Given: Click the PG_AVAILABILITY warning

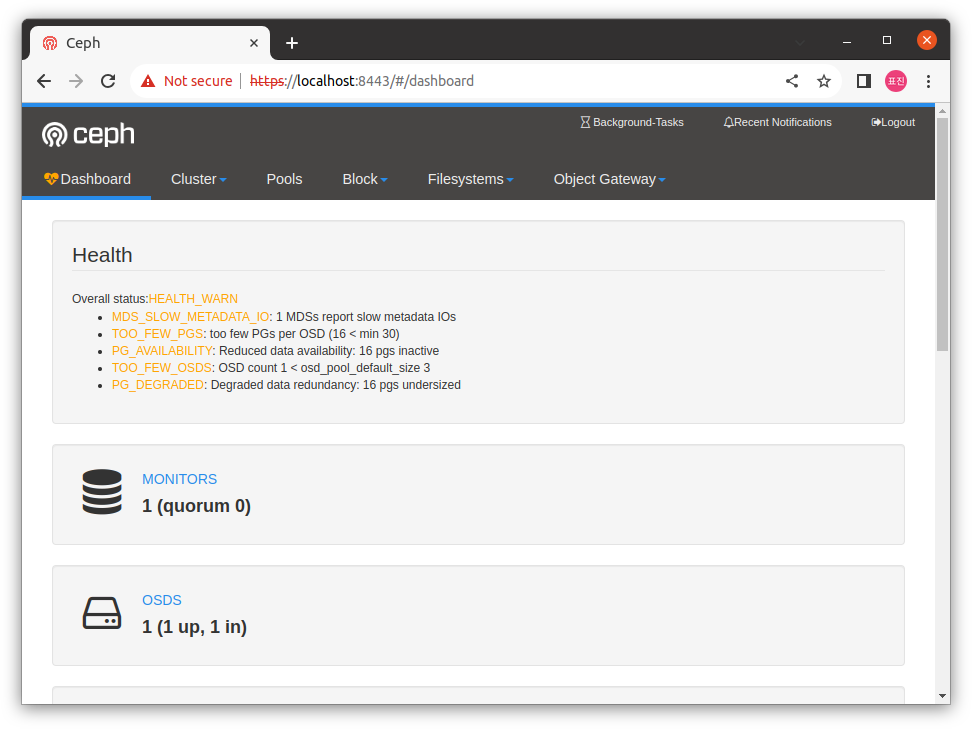Looking at the screenshot, I should (162, 351).
